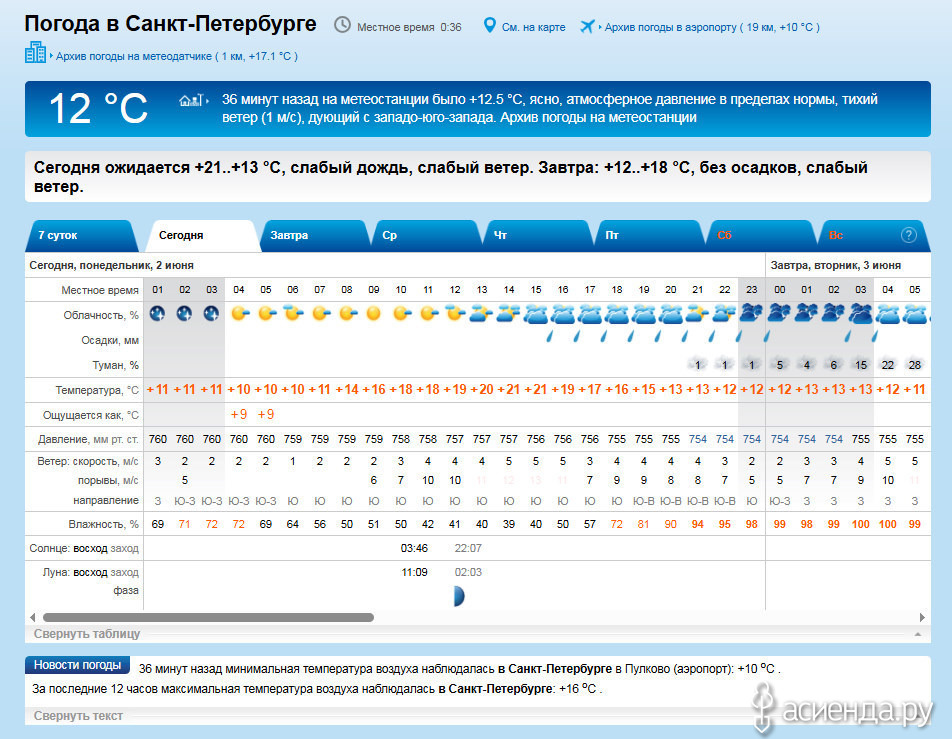The image size is (952, 739).
Task: Click the airplane icon for airport archive
Action: 587,26
